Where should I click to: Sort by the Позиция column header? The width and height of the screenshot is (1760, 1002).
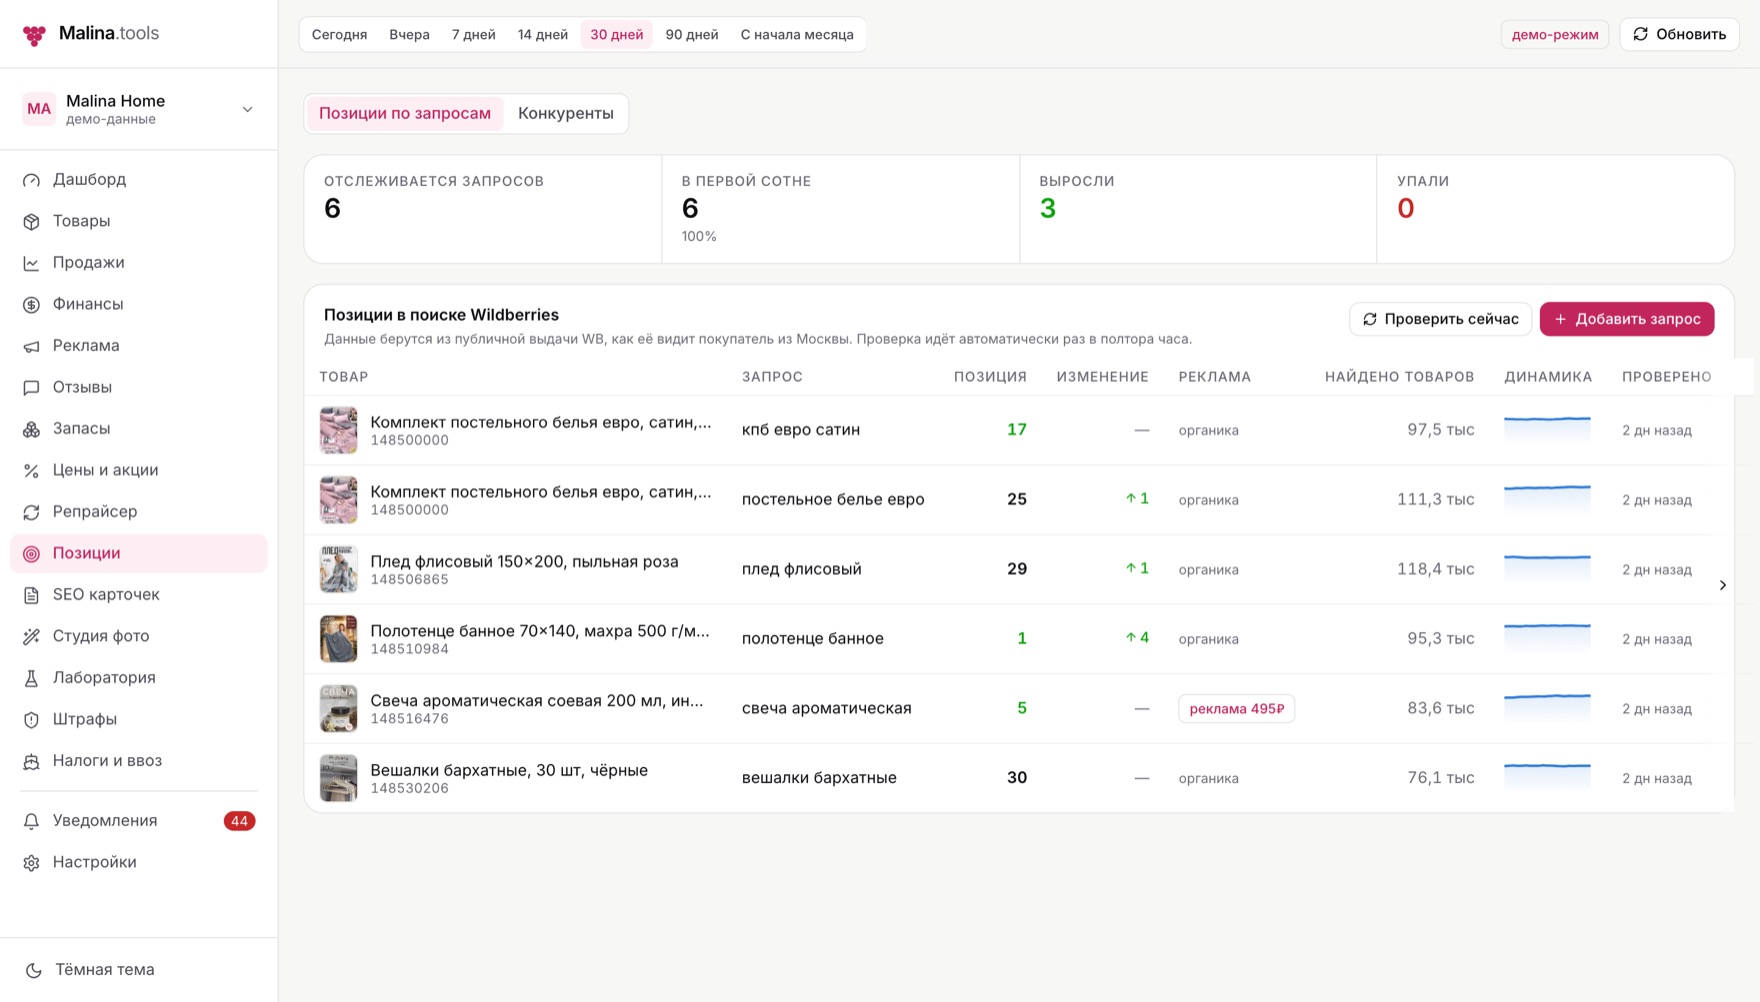tap(990, 377)
